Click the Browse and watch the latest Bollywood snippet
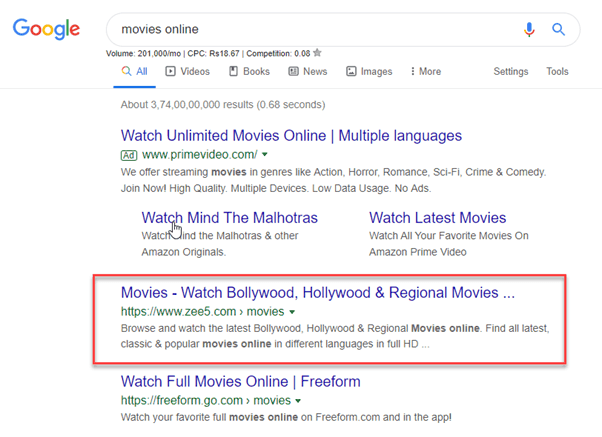Viewport: 602px width, 437px height. coord(335,336)
